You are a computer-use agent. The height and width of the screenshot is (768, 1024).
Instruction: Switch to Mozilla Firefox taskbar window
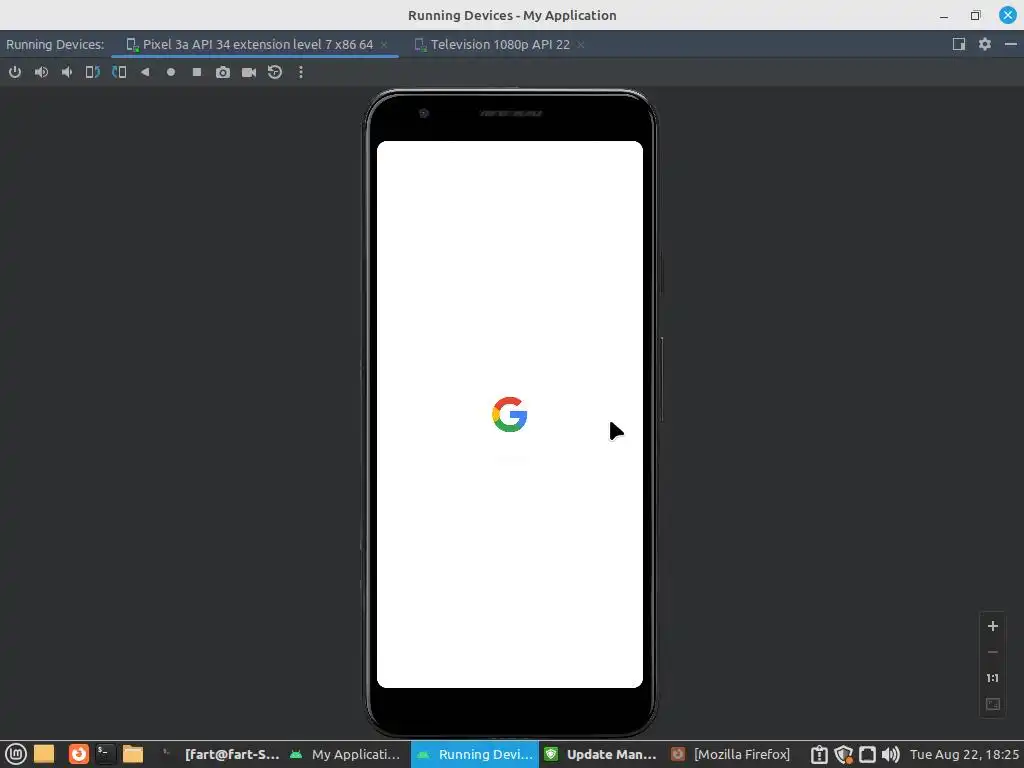[731, 754]
